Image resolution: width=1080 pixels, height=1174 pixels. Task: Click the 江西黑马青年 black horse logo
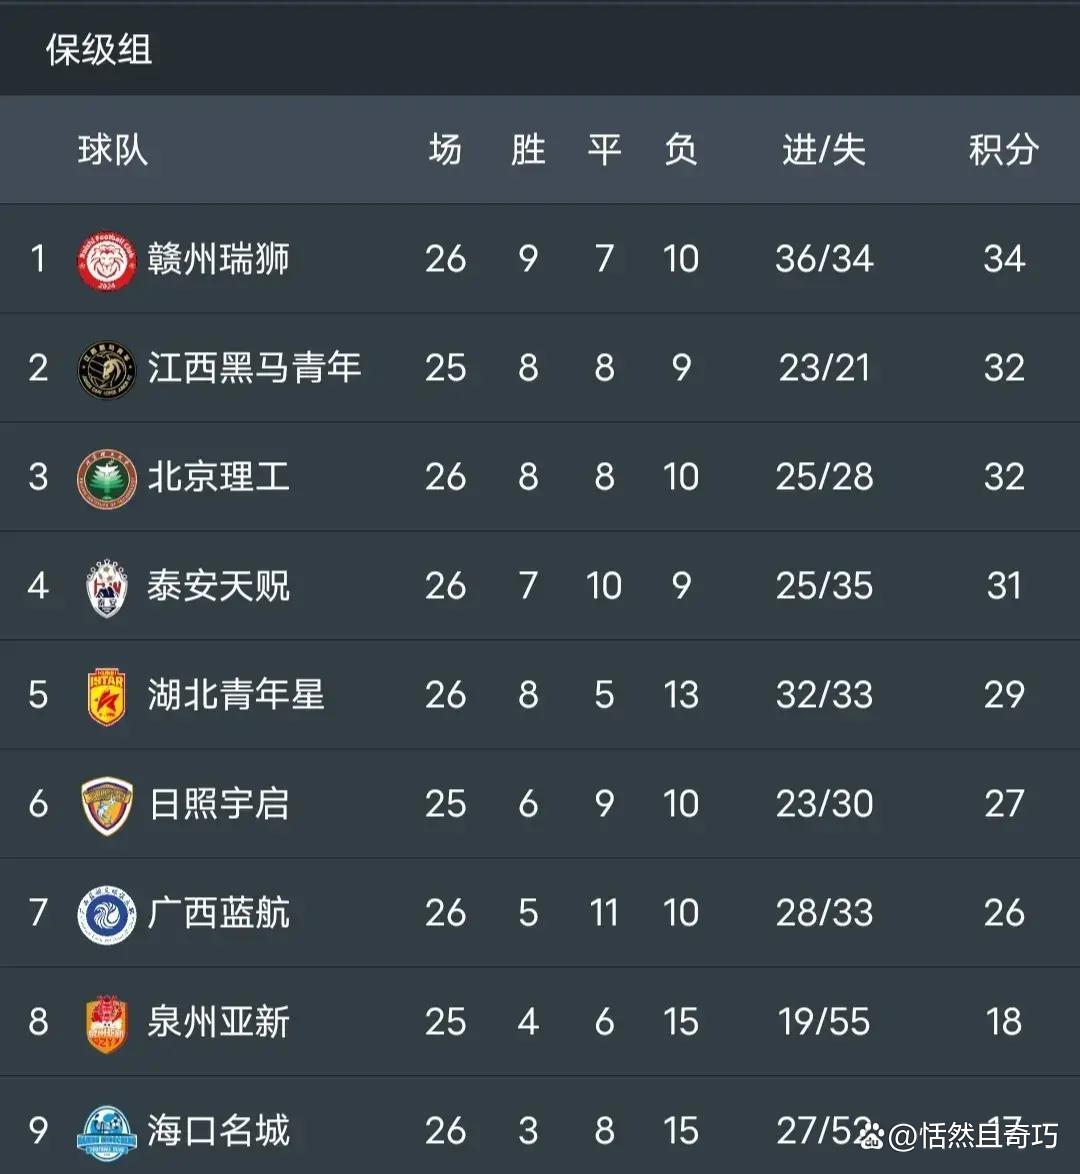click(x=107, y=369)
